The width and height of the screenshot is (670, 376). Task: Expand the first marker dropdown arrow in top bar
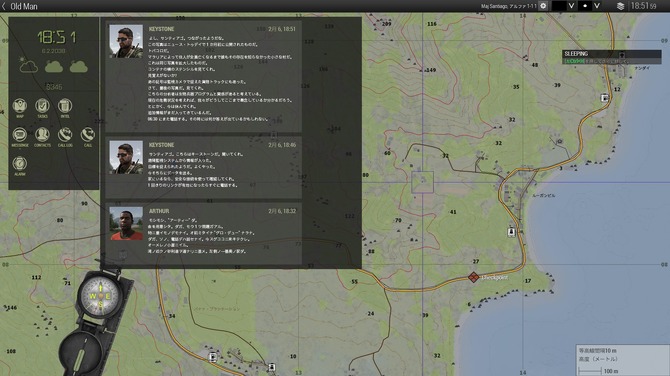pyautogui.click(x=571, y=6)
